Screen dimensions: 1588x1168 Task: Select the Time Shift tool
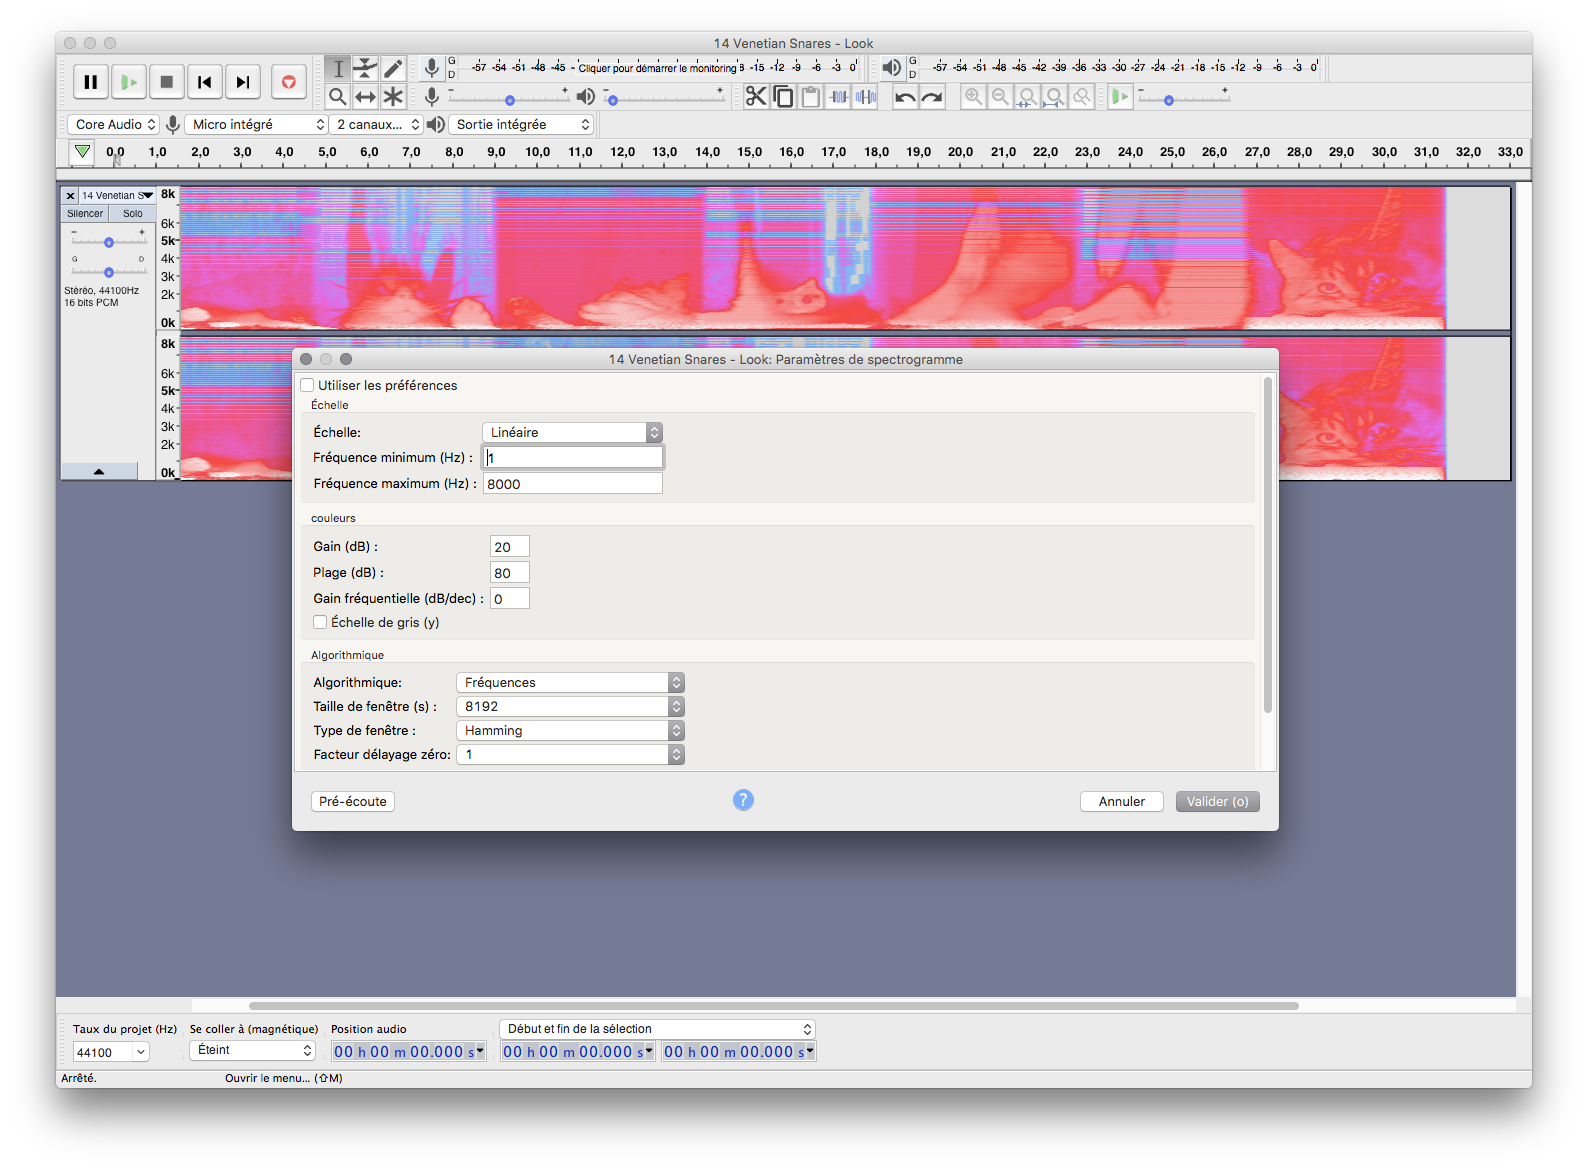point(365,96)
